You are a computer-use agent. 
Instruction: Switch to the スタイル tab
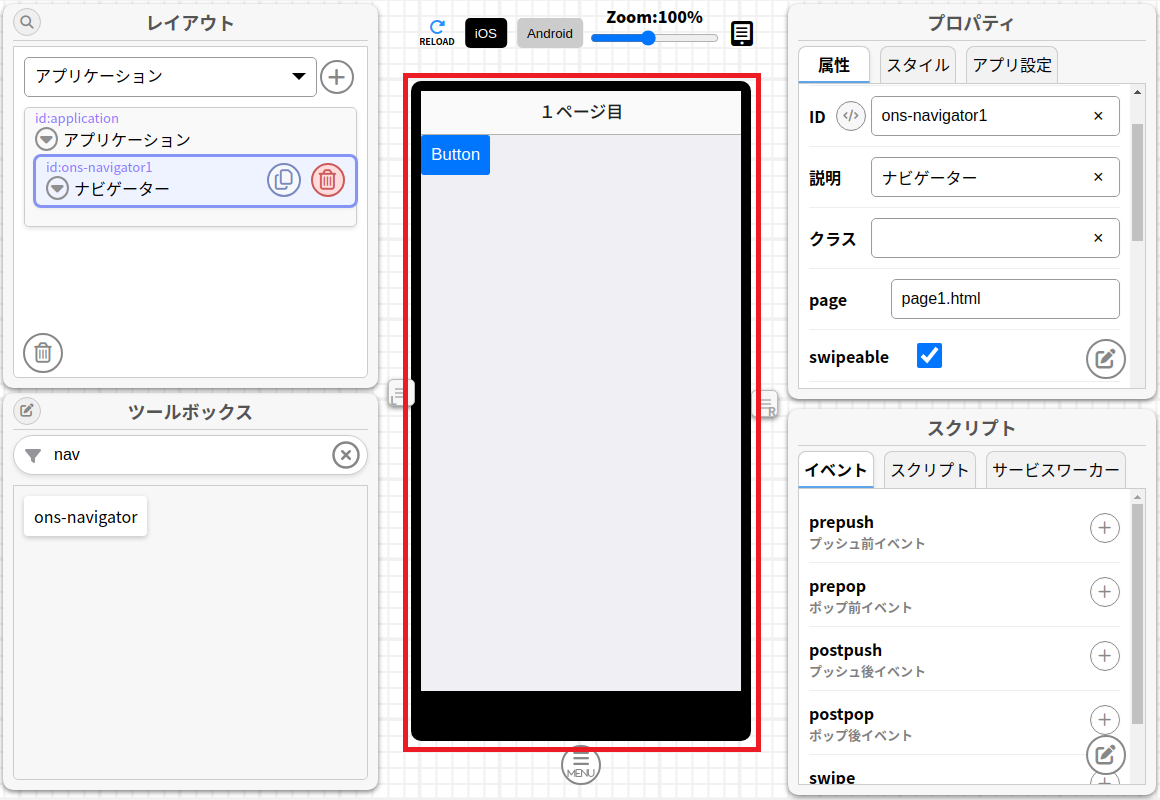tap(916, 64)
